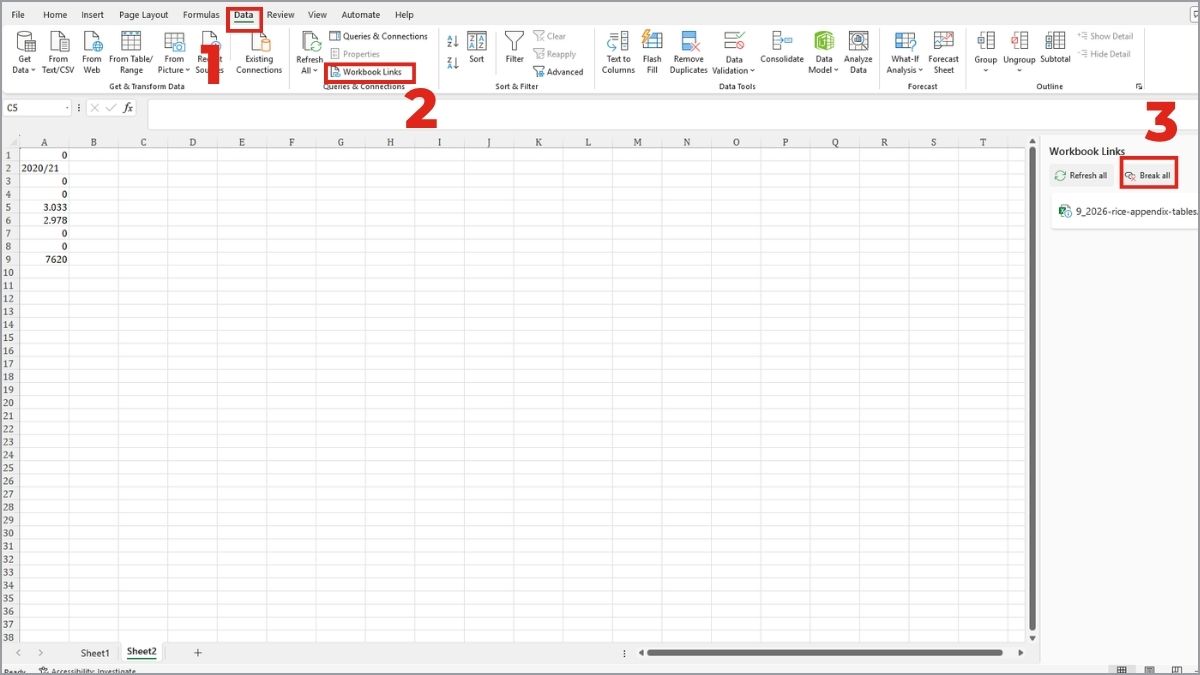
Task: Click Reapply filter
Action: pos(554,54)
